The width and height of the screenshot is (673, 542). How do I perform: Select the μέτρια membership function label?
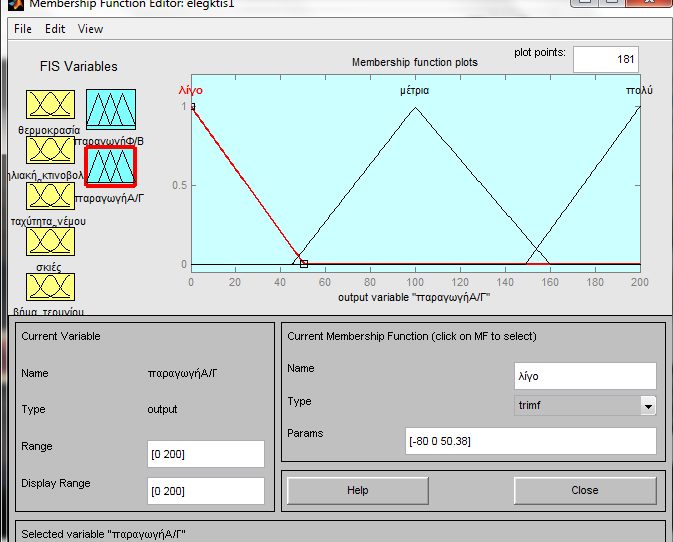tap(415, 91)
